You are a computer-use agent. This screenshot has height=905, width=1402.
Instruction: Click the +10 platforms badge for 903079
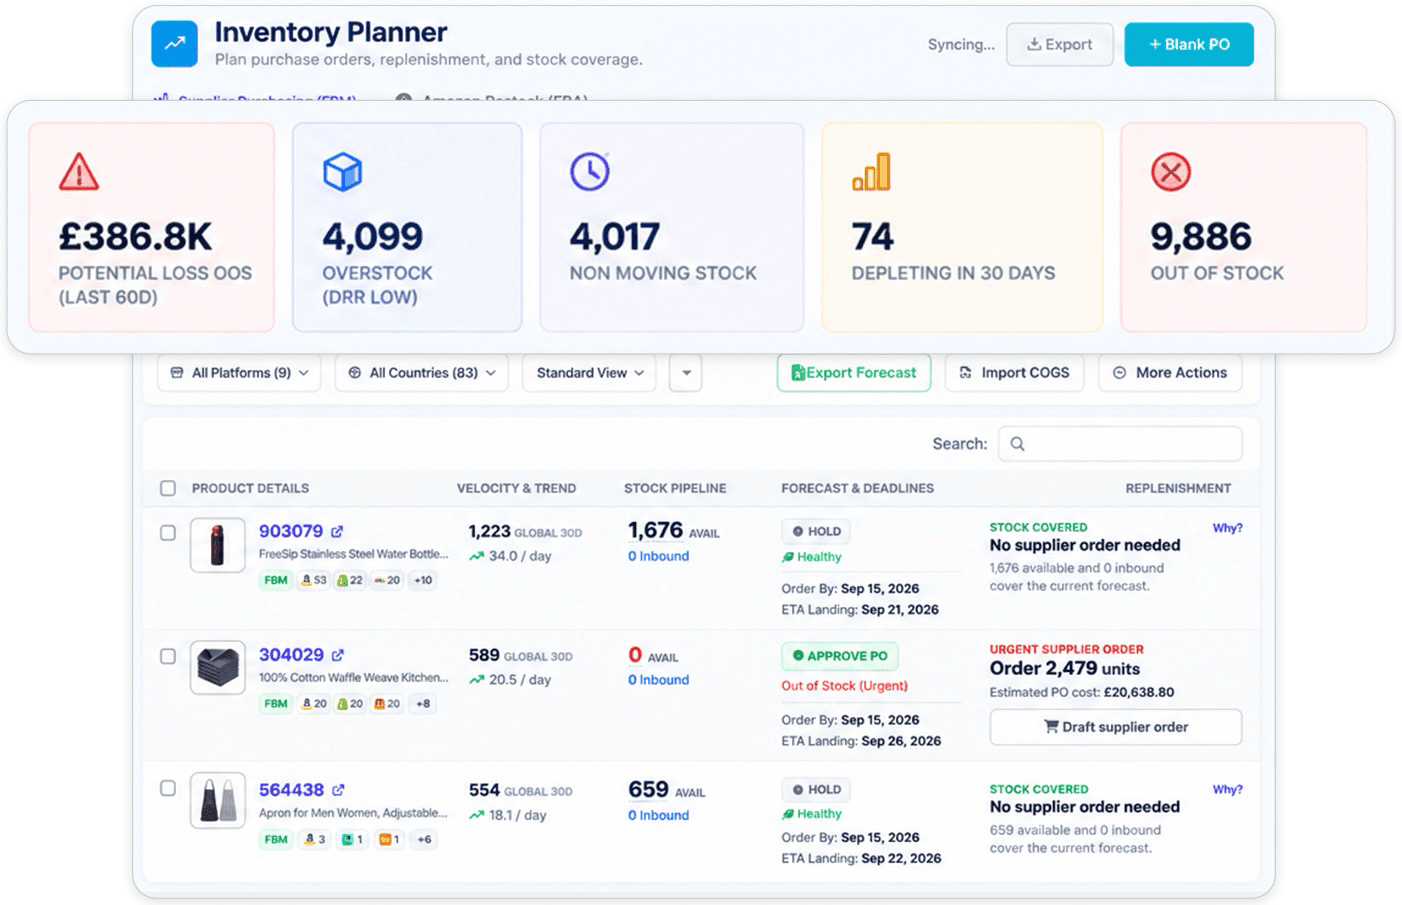(x=423, y=580)
